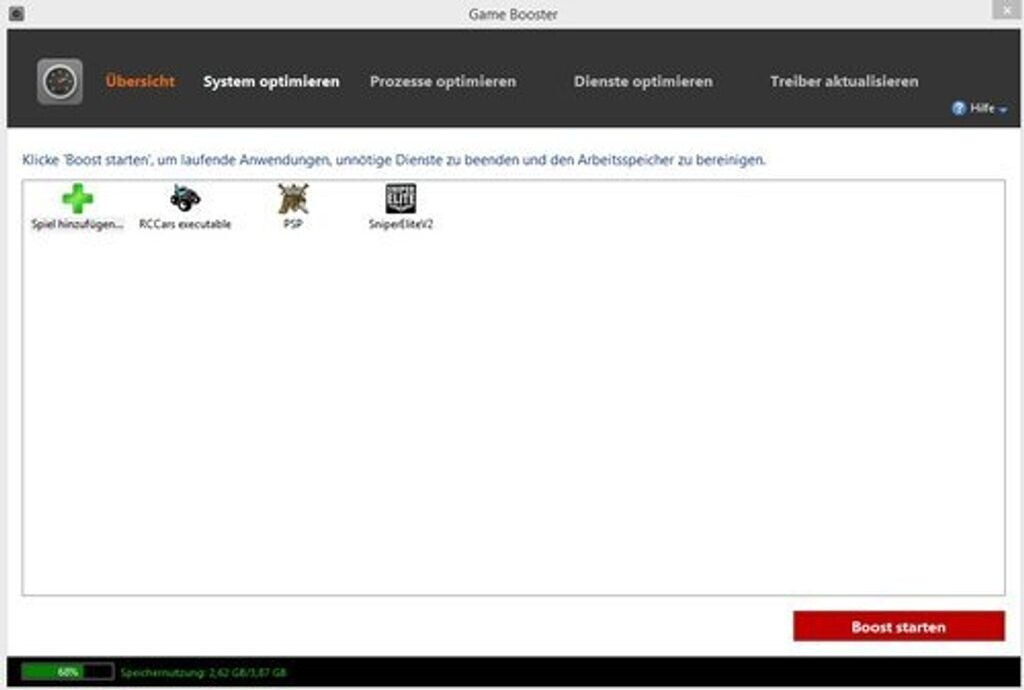The image size is (1024, 690).
Task: Select the SniperEliteV2 game icon
Action: click(401, 198)
